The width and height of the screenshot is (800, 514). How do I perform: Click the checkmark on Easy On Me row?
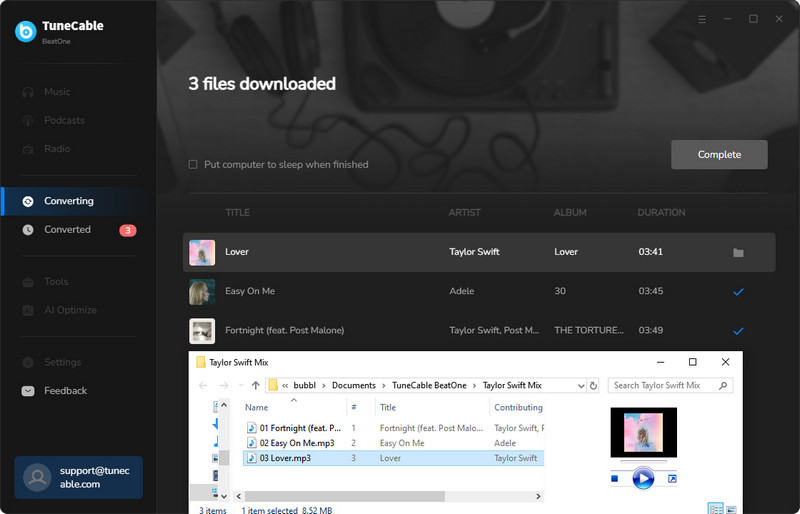click(x=738, y=292)
